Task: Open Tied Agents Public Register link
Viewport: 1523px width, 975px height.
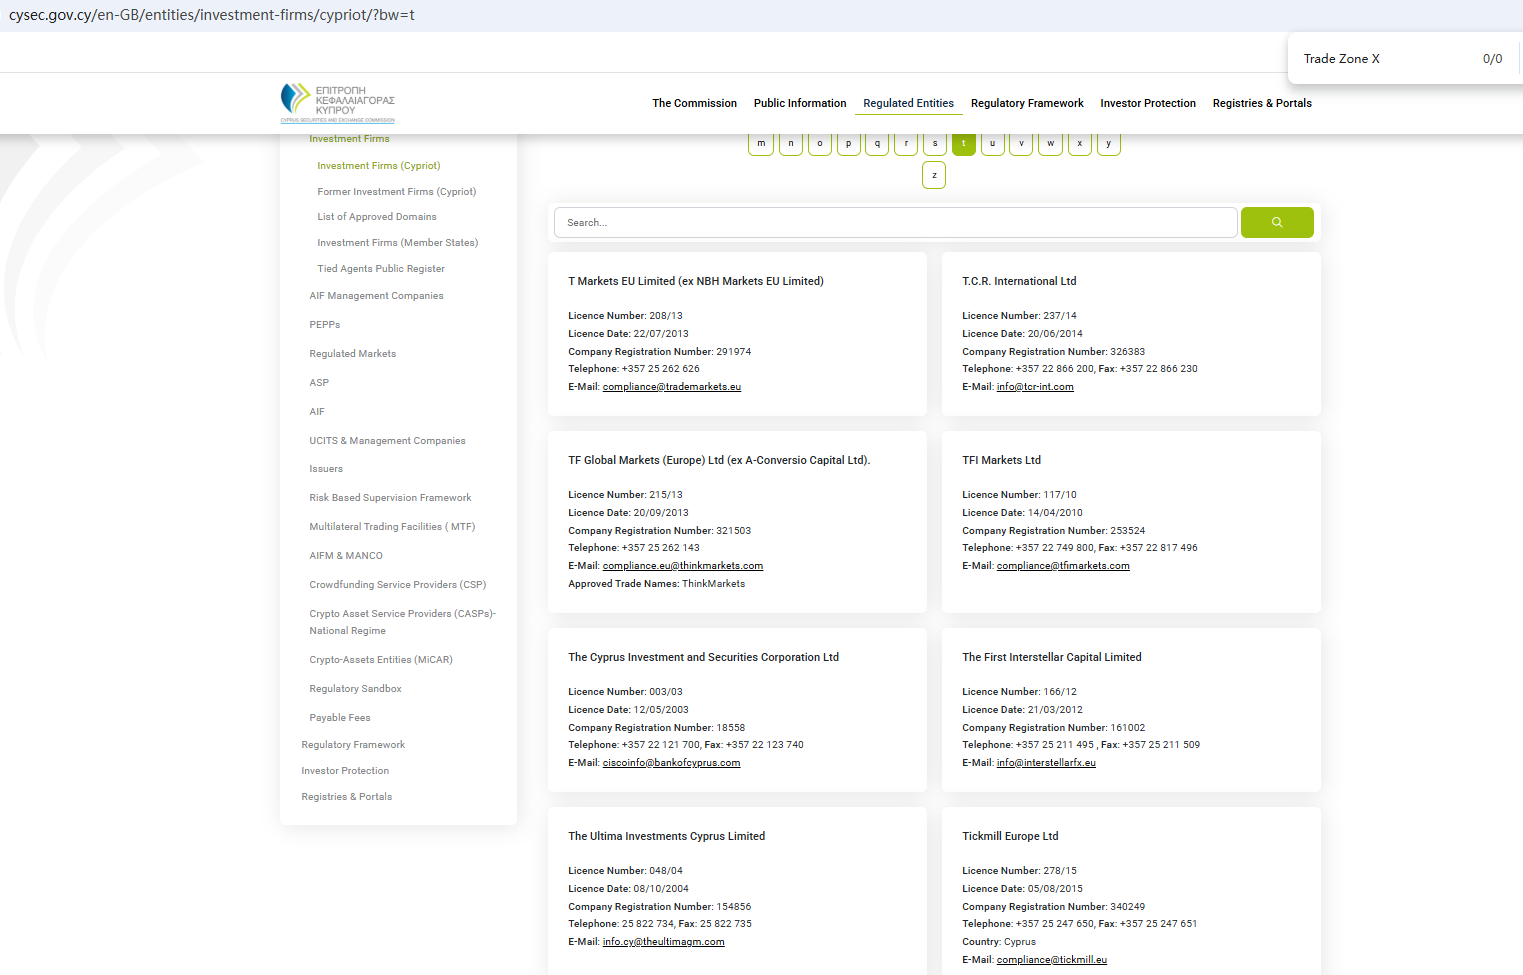Action: click(381, 269)
